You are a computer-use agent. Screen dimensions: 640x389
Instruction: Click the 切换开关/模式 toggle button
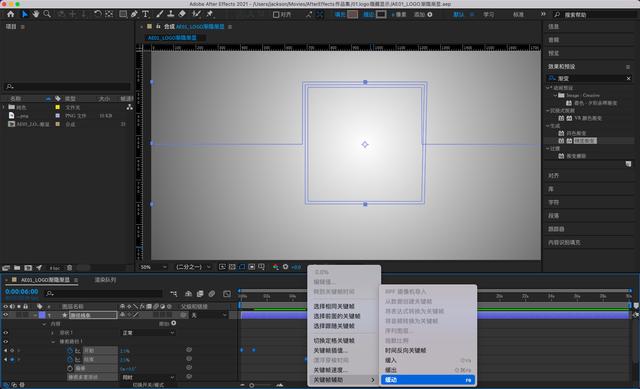(x=148, y=385)
